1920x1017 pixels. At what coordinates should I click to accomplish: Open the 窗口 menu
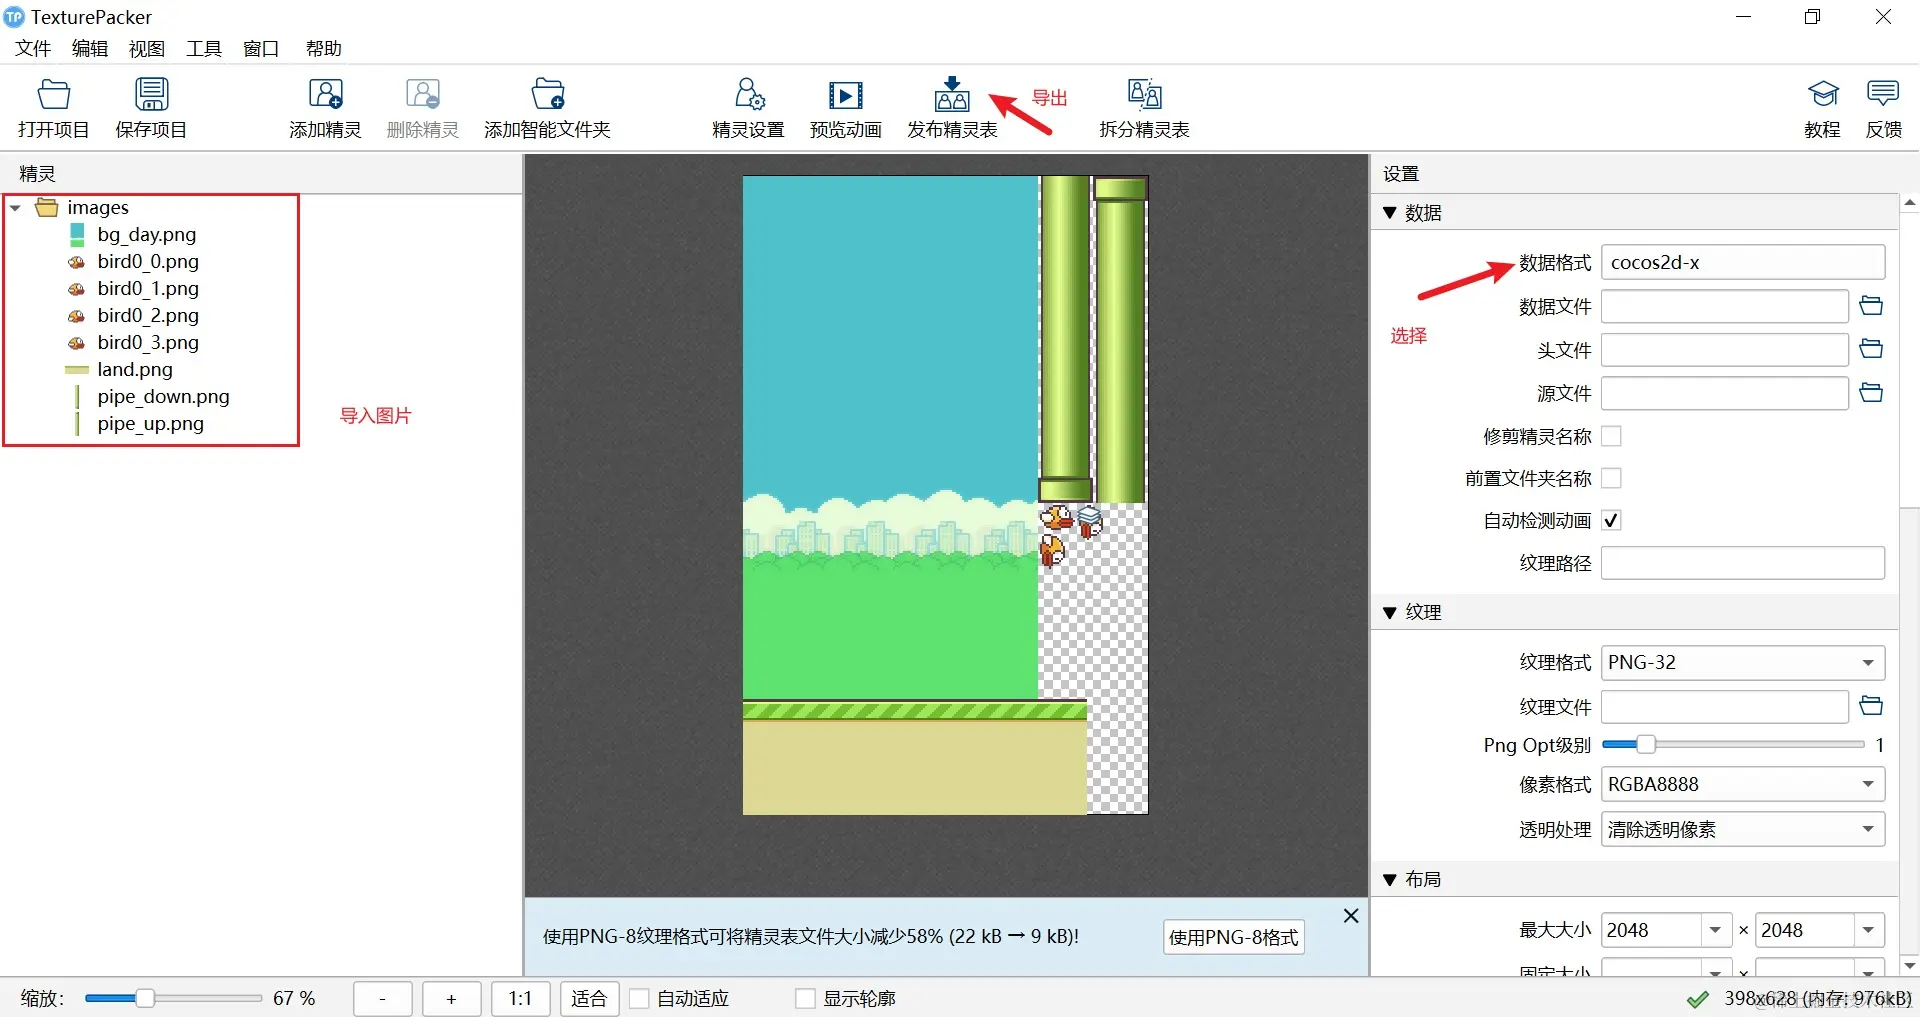[x=261, y=48]
